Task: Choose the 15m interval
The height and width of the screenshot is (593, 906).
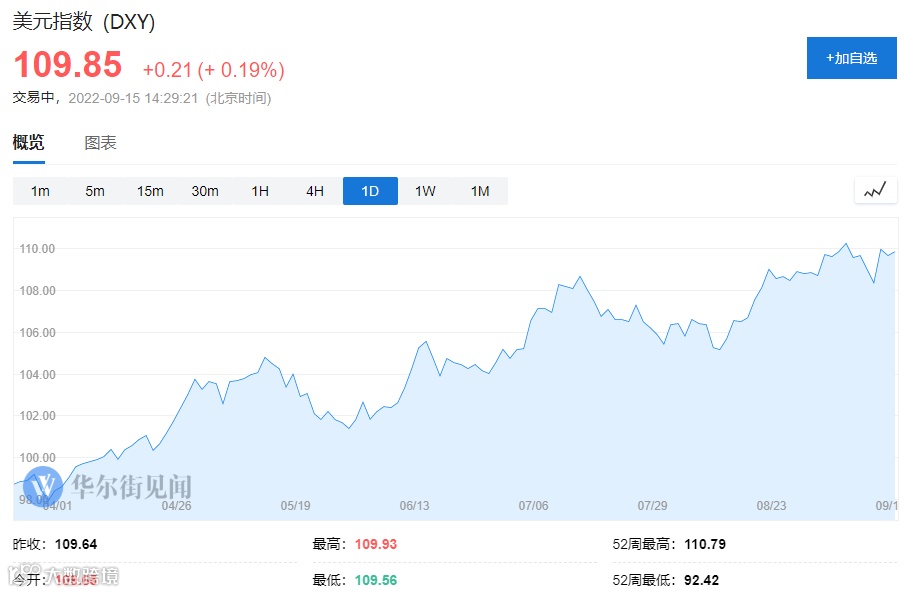Action: (x=150, y=191)
